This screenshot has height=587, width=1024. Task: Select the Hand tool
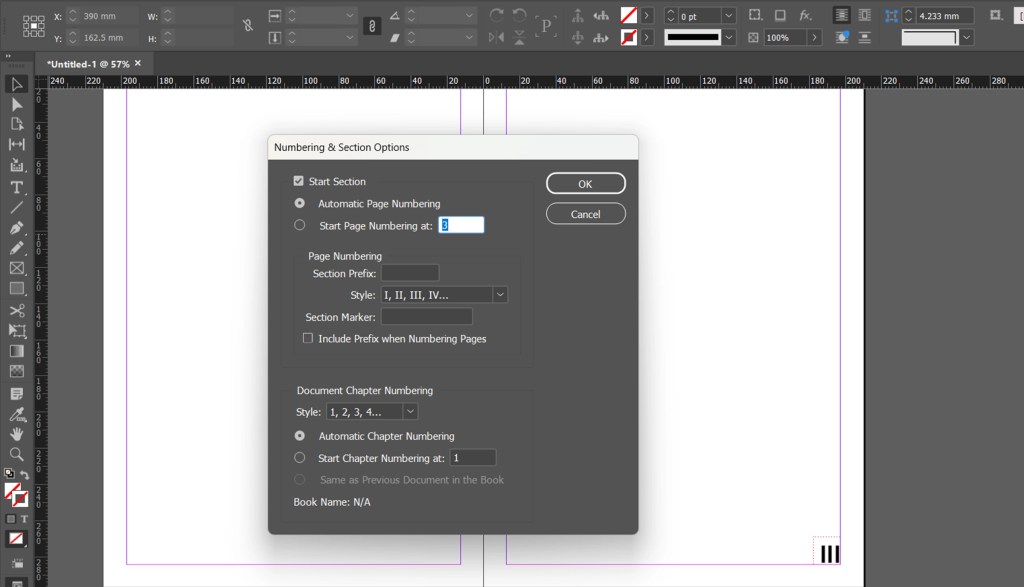pos(16,434)
